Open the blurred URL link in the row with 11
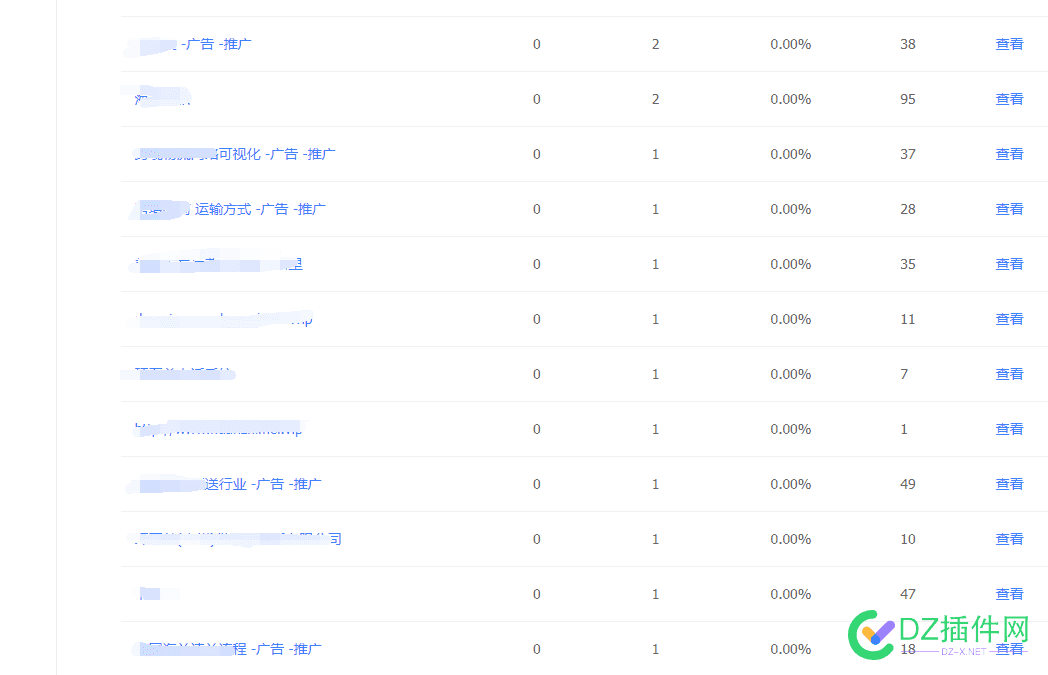This screenshot has width=1048, height=675. pyautogui.click(x=223, y=319)
